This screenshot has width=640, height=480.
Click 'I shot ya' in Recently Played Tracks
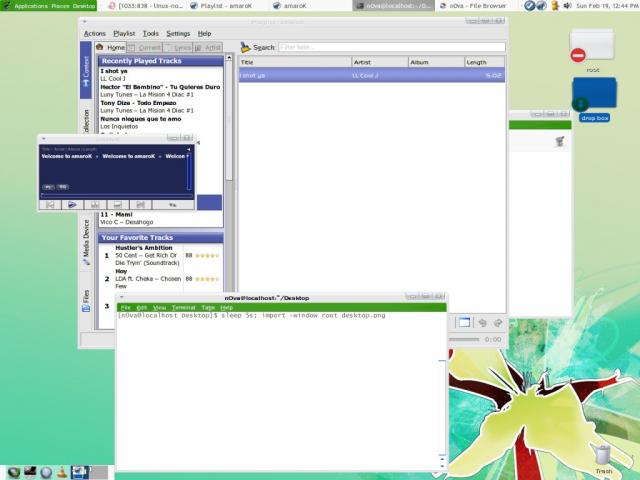(x=114, y=71)
